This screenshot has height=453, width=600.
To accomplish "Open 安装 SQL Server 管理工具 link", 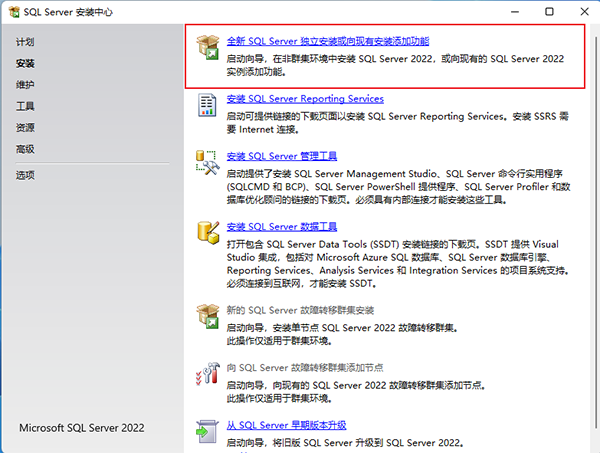I will [282, 156].
